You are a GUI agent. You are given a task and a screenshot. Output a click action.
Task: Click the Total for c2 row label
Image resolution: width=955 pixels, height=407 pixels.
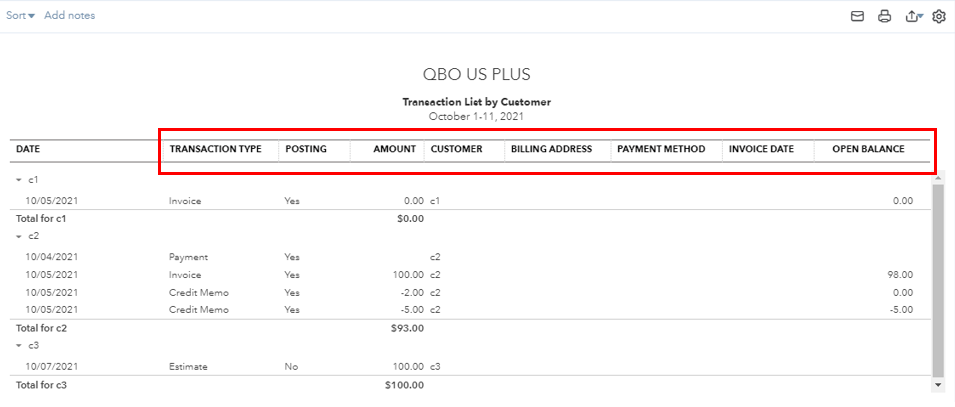[41, 328]
